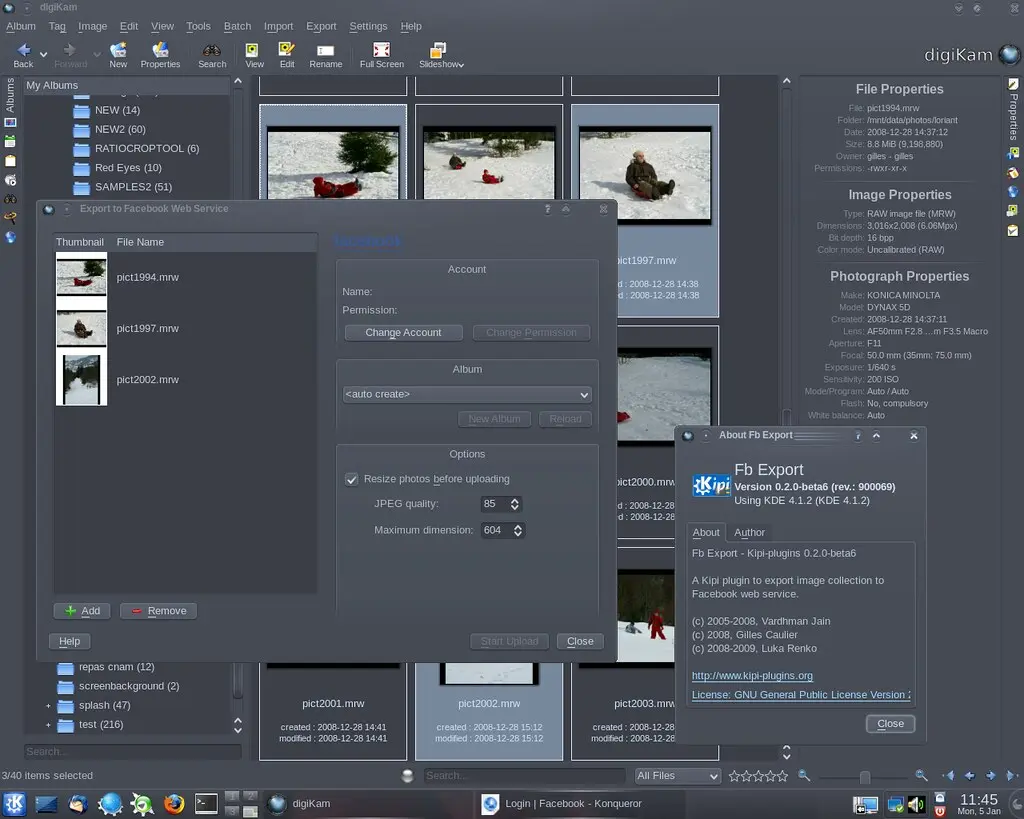
Task: Open the Rename tool in the toolbar
Action: [326, 53]
